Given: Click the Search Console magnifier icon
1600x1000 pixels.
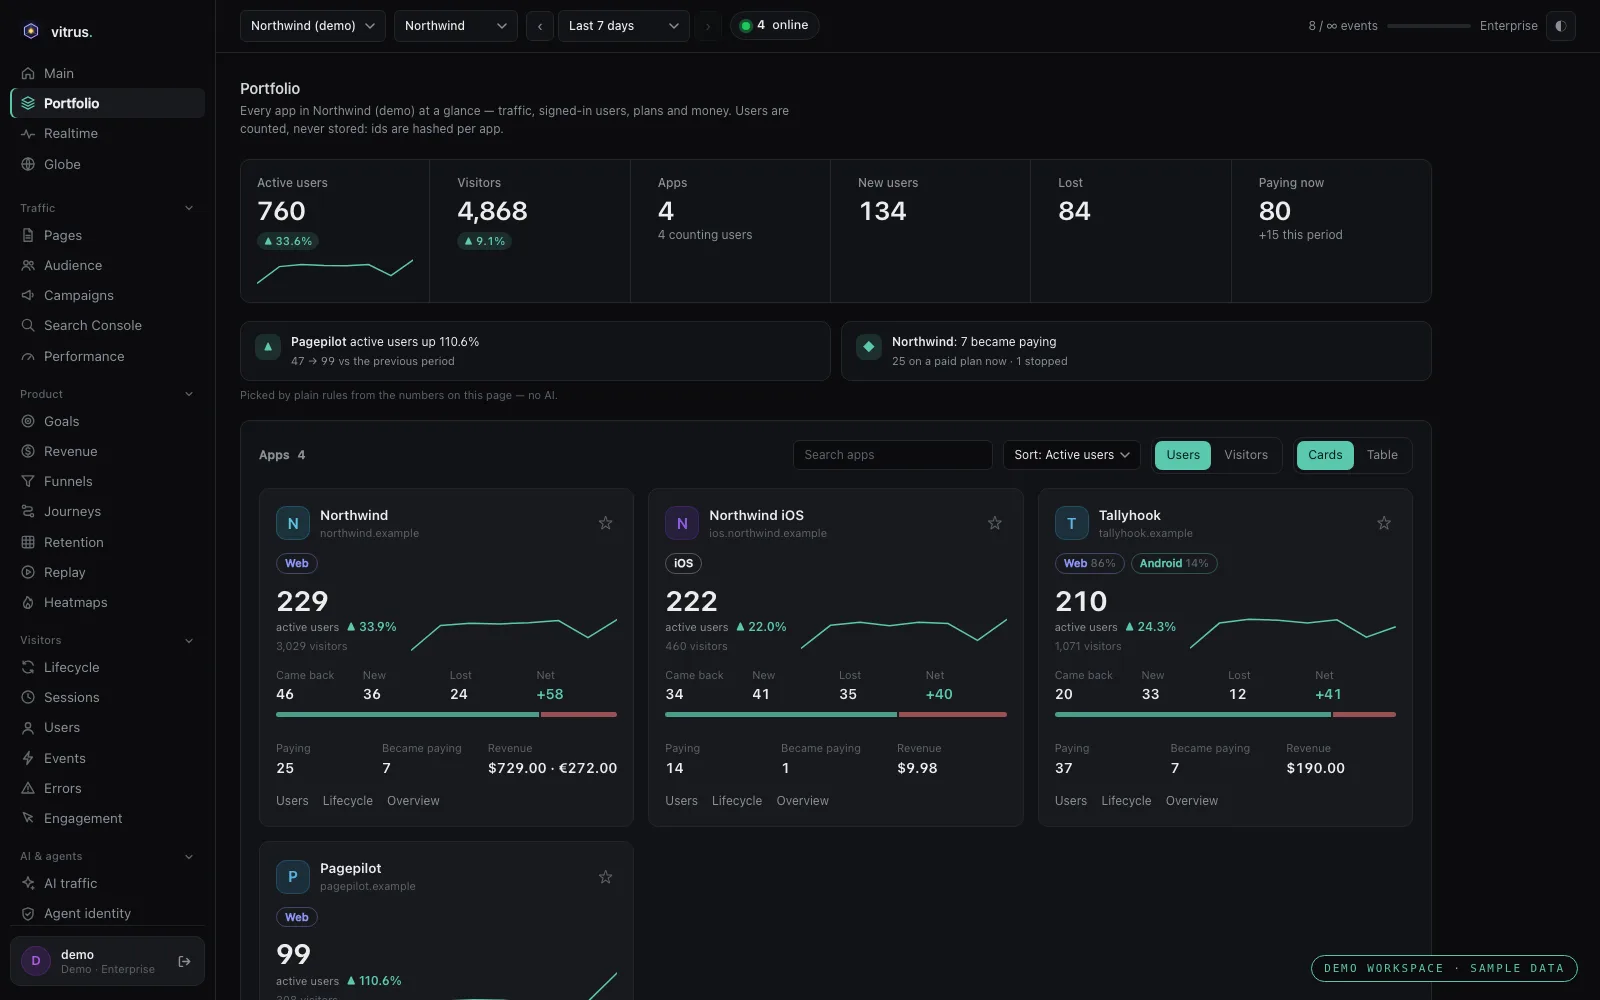Looking at the screenshot, I should [x=28, y=325].
